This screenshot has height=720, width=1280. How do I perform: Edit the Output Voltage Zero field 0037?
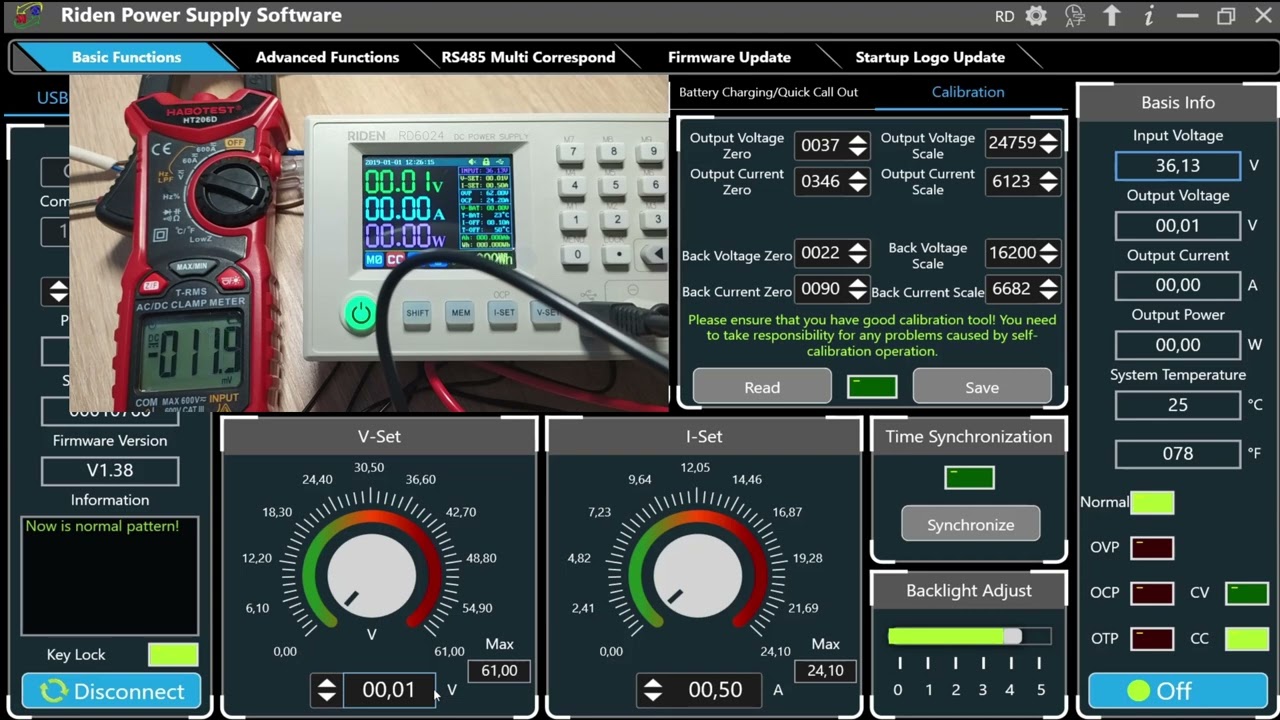point(821,145)
